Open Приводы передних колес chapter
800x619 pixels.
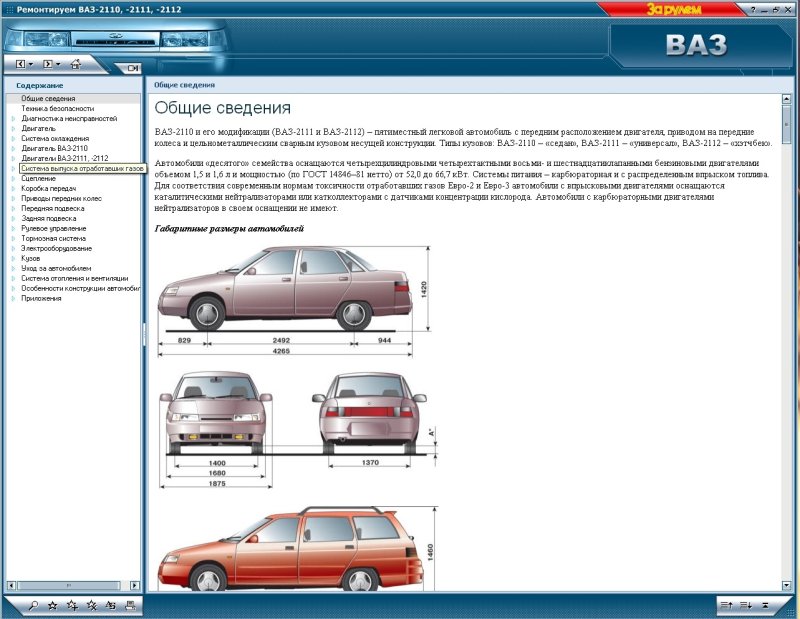(x=61, y=199)
